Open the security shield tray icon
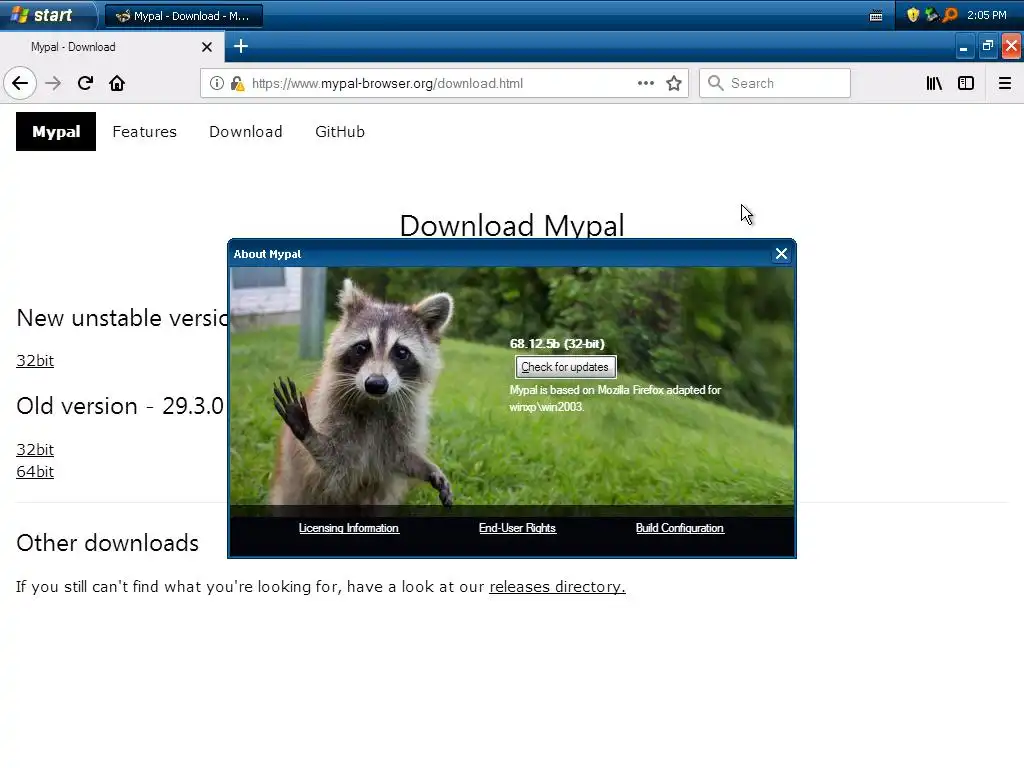 tap(912, 15)
